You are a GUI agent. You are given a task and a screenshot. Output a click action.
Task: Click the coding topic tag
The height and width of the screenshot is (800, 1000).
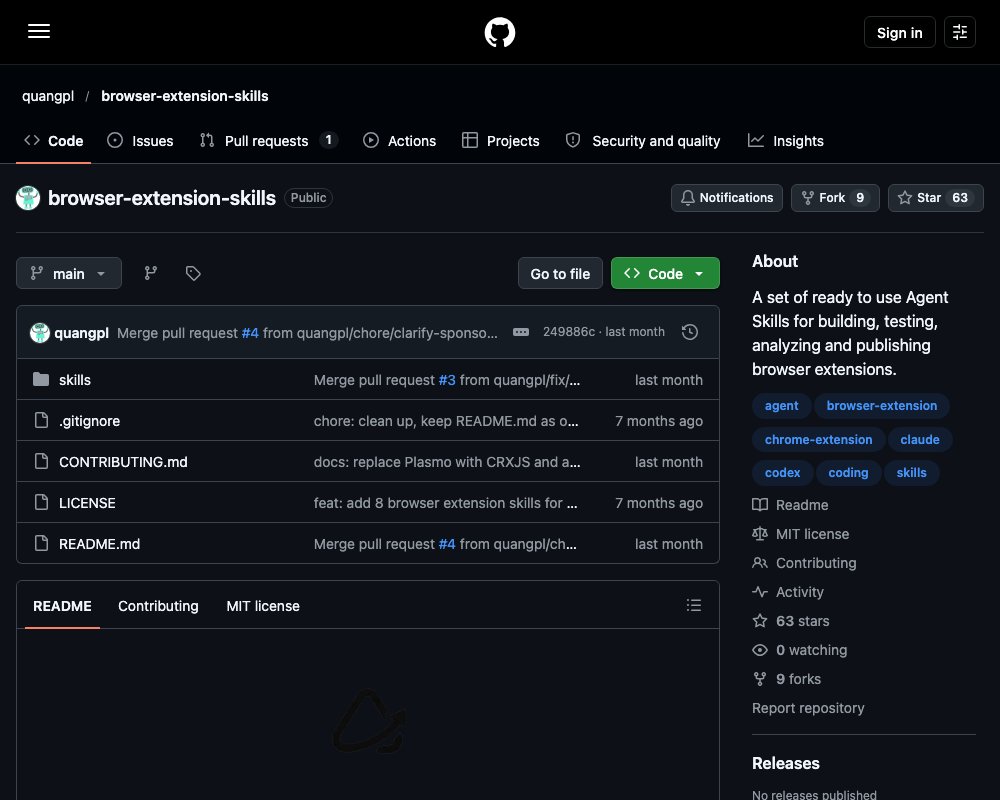[x=848, y=473]
